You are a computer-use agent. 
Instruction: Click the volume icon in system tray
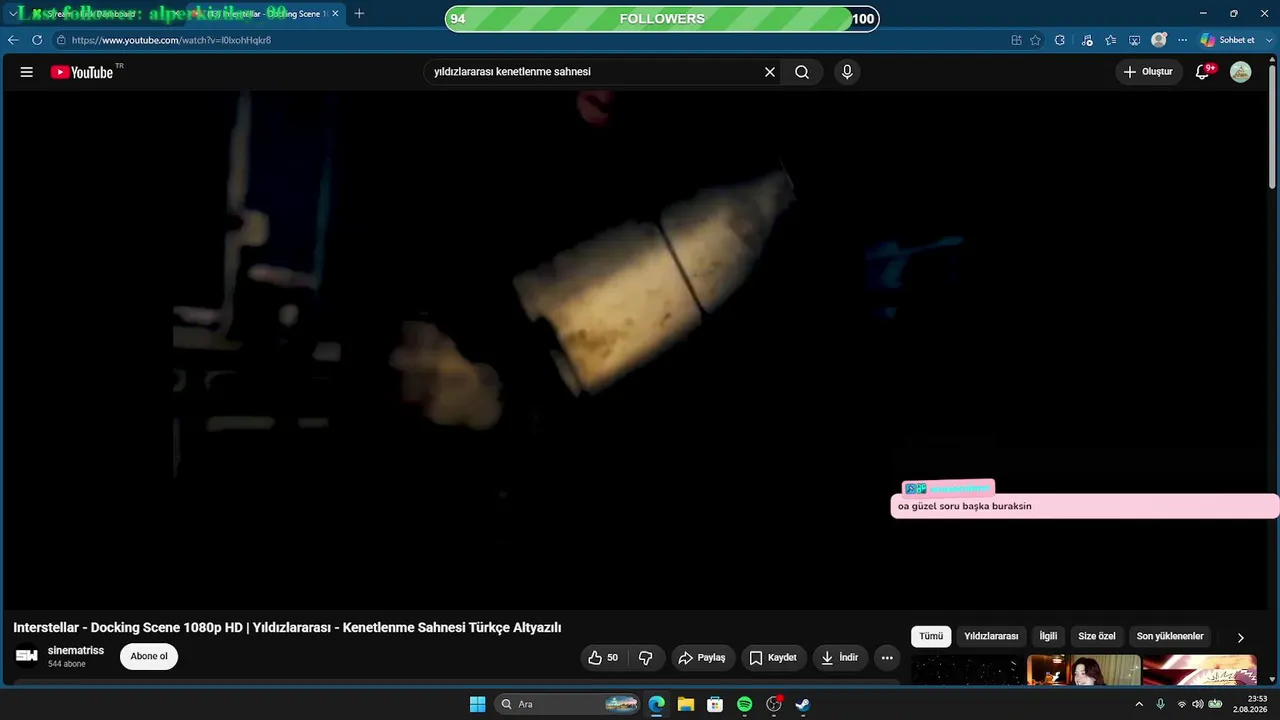point(1197,704)
